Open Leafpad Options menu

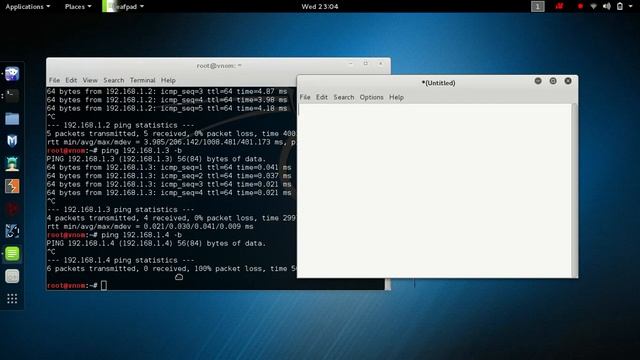(x=371, y=97)
